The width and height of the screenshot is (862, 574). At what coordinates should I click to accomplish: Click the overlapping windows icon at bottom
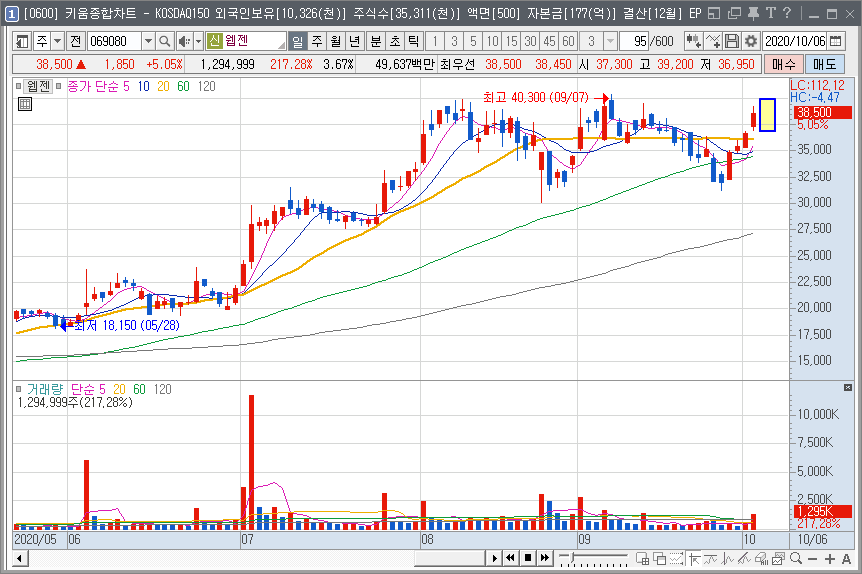(x=659, y=559)
